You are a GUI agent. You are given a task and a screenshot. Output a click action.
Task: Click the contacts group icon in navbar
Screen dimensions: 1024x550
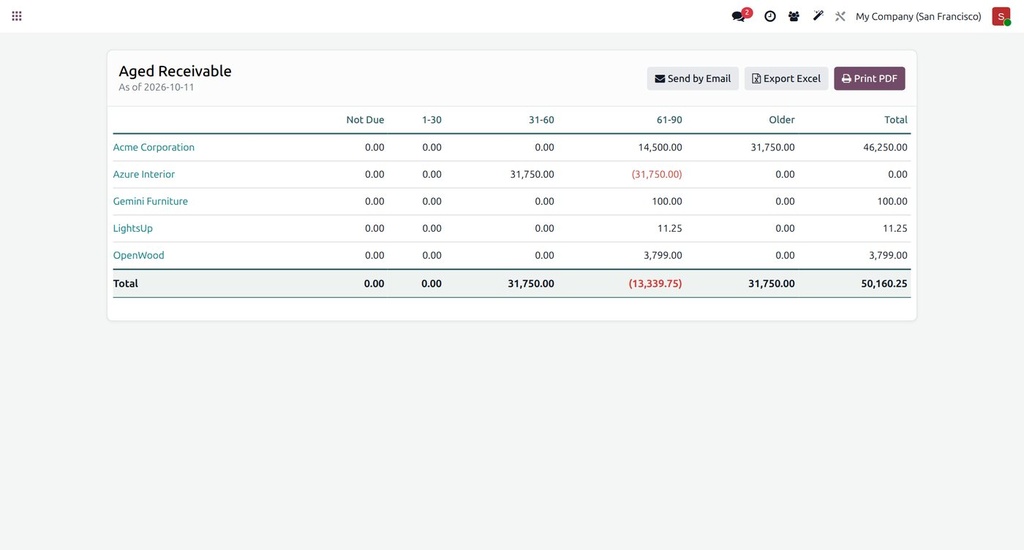[x=793, y=16]
